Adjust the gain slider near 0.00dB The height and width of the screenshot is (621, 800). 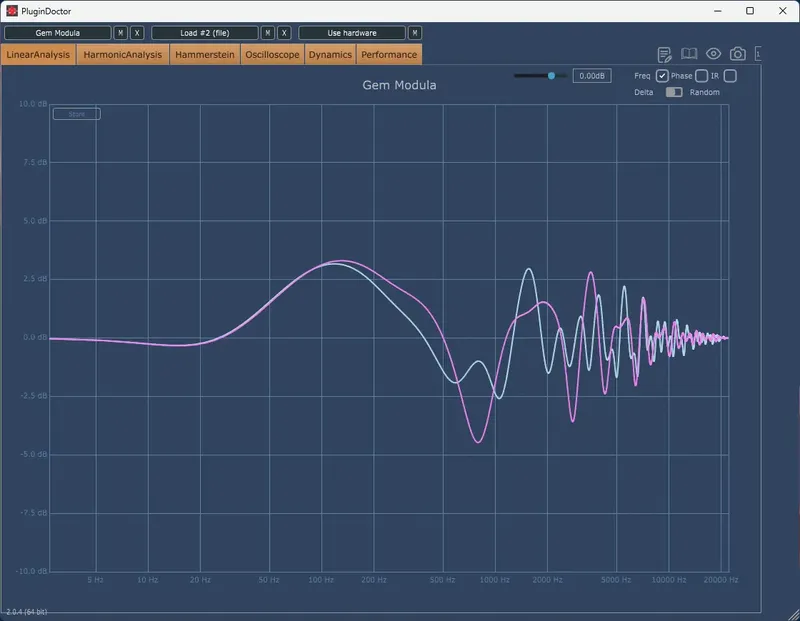549,74
